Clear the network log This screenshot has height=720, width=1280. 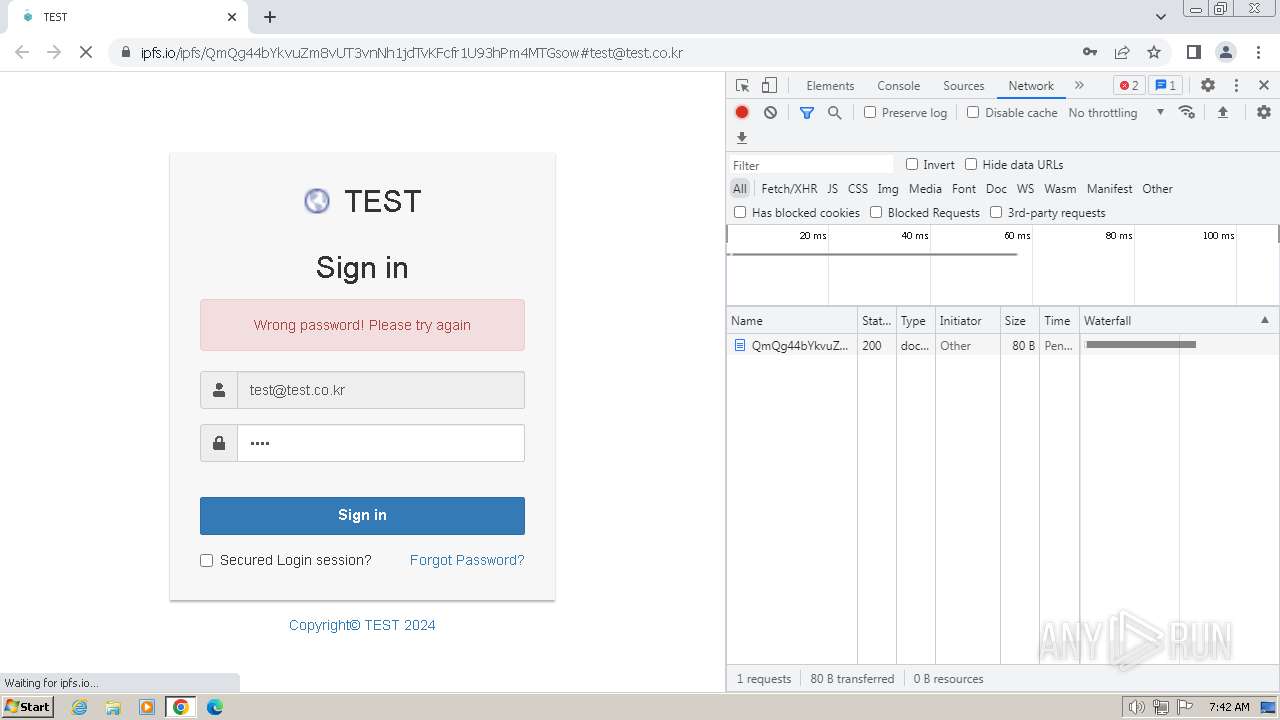770,113
